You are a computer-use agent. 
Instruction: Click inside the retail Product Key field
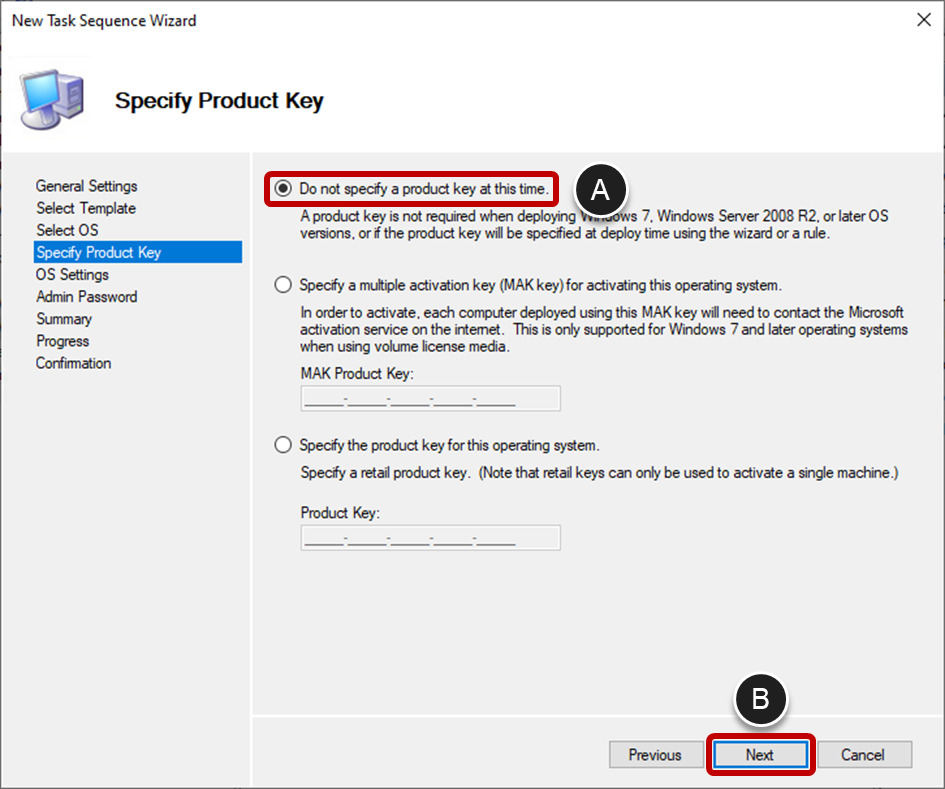(430, 537)
